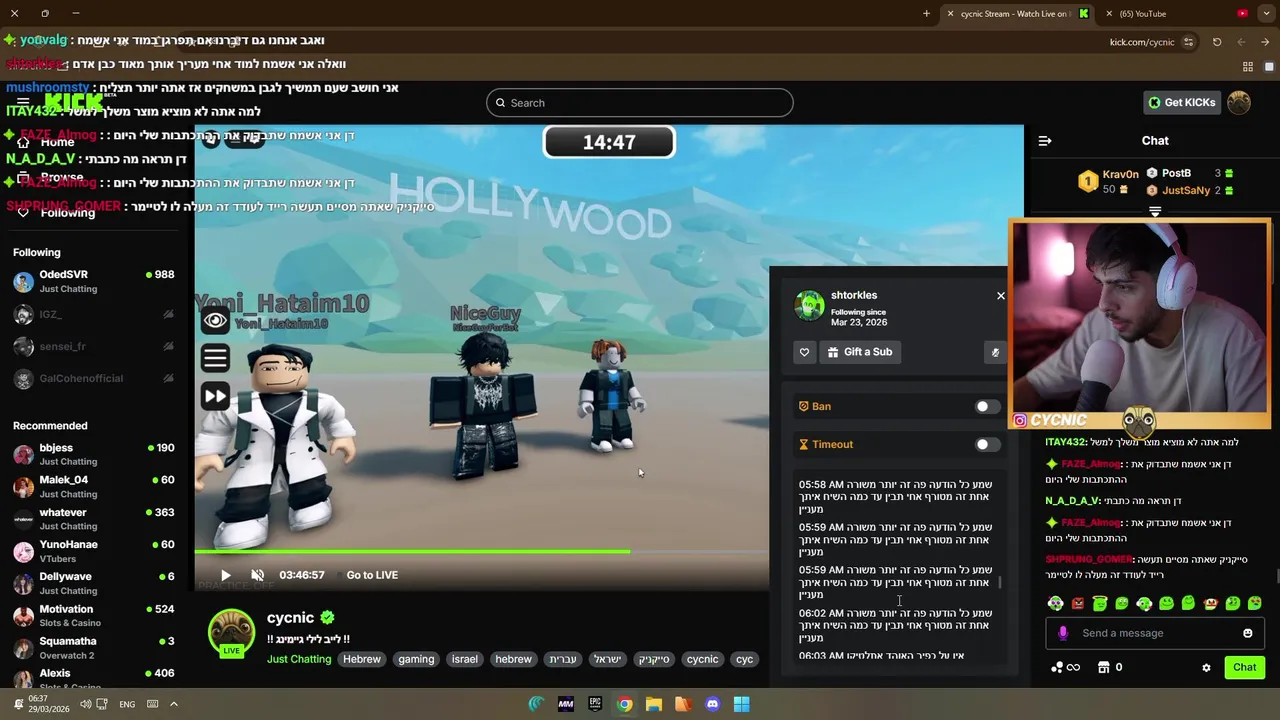This screenshot has height=720, width=1280.
Task: Close the shtorkles user card
Action: [1000, 296]
